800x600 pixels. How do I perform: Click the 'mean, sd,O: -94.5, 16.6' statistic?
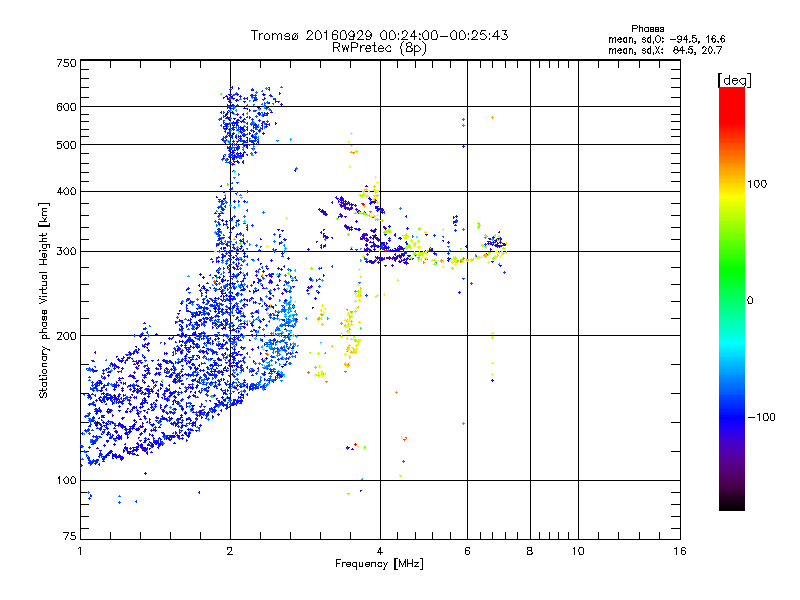pos(666,39)
